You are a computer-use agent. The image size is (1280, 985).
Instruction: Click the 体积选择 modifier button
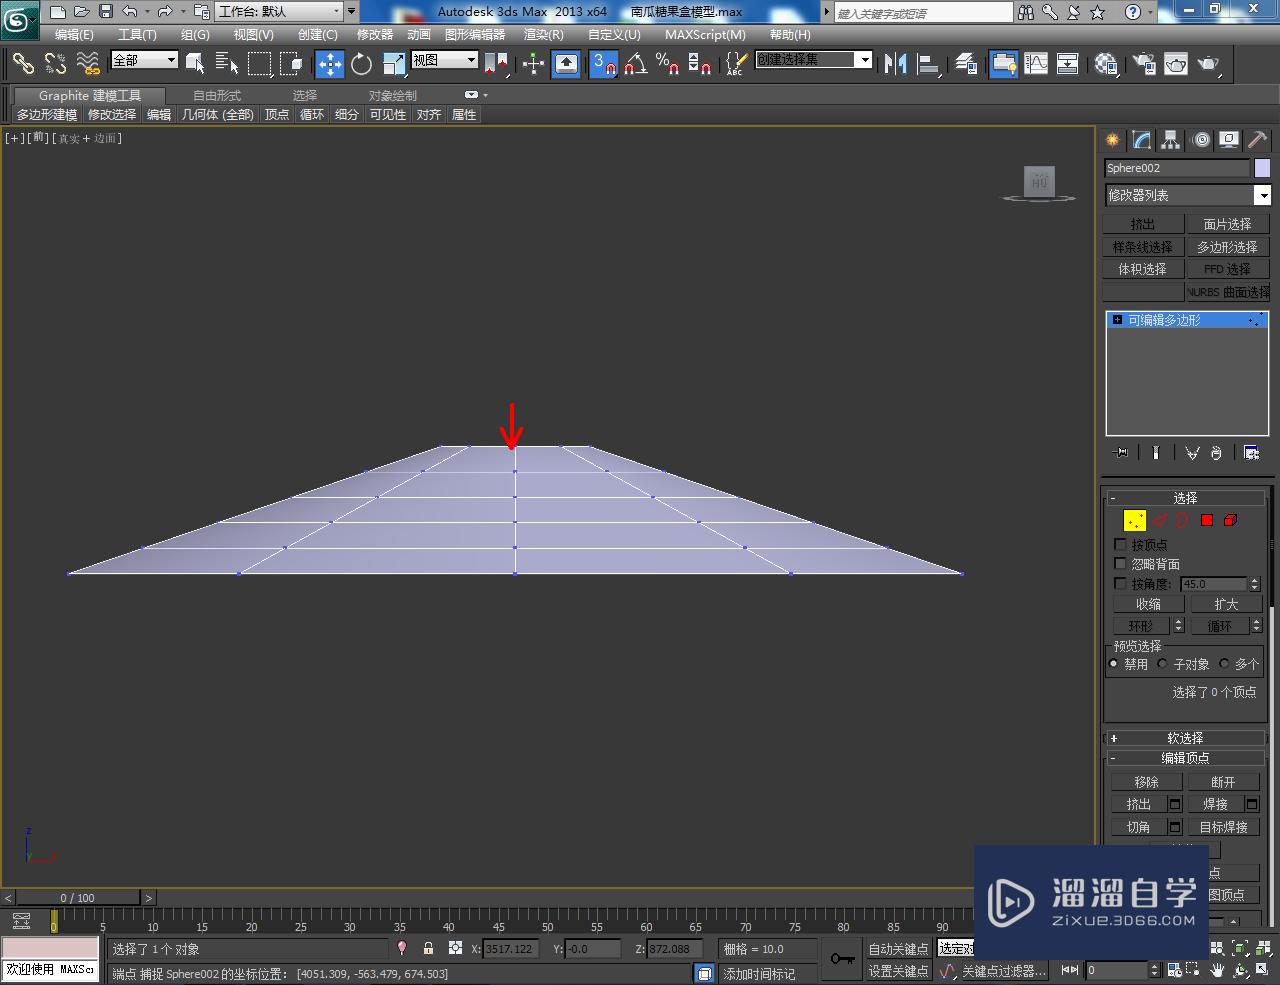(1143, 269)
